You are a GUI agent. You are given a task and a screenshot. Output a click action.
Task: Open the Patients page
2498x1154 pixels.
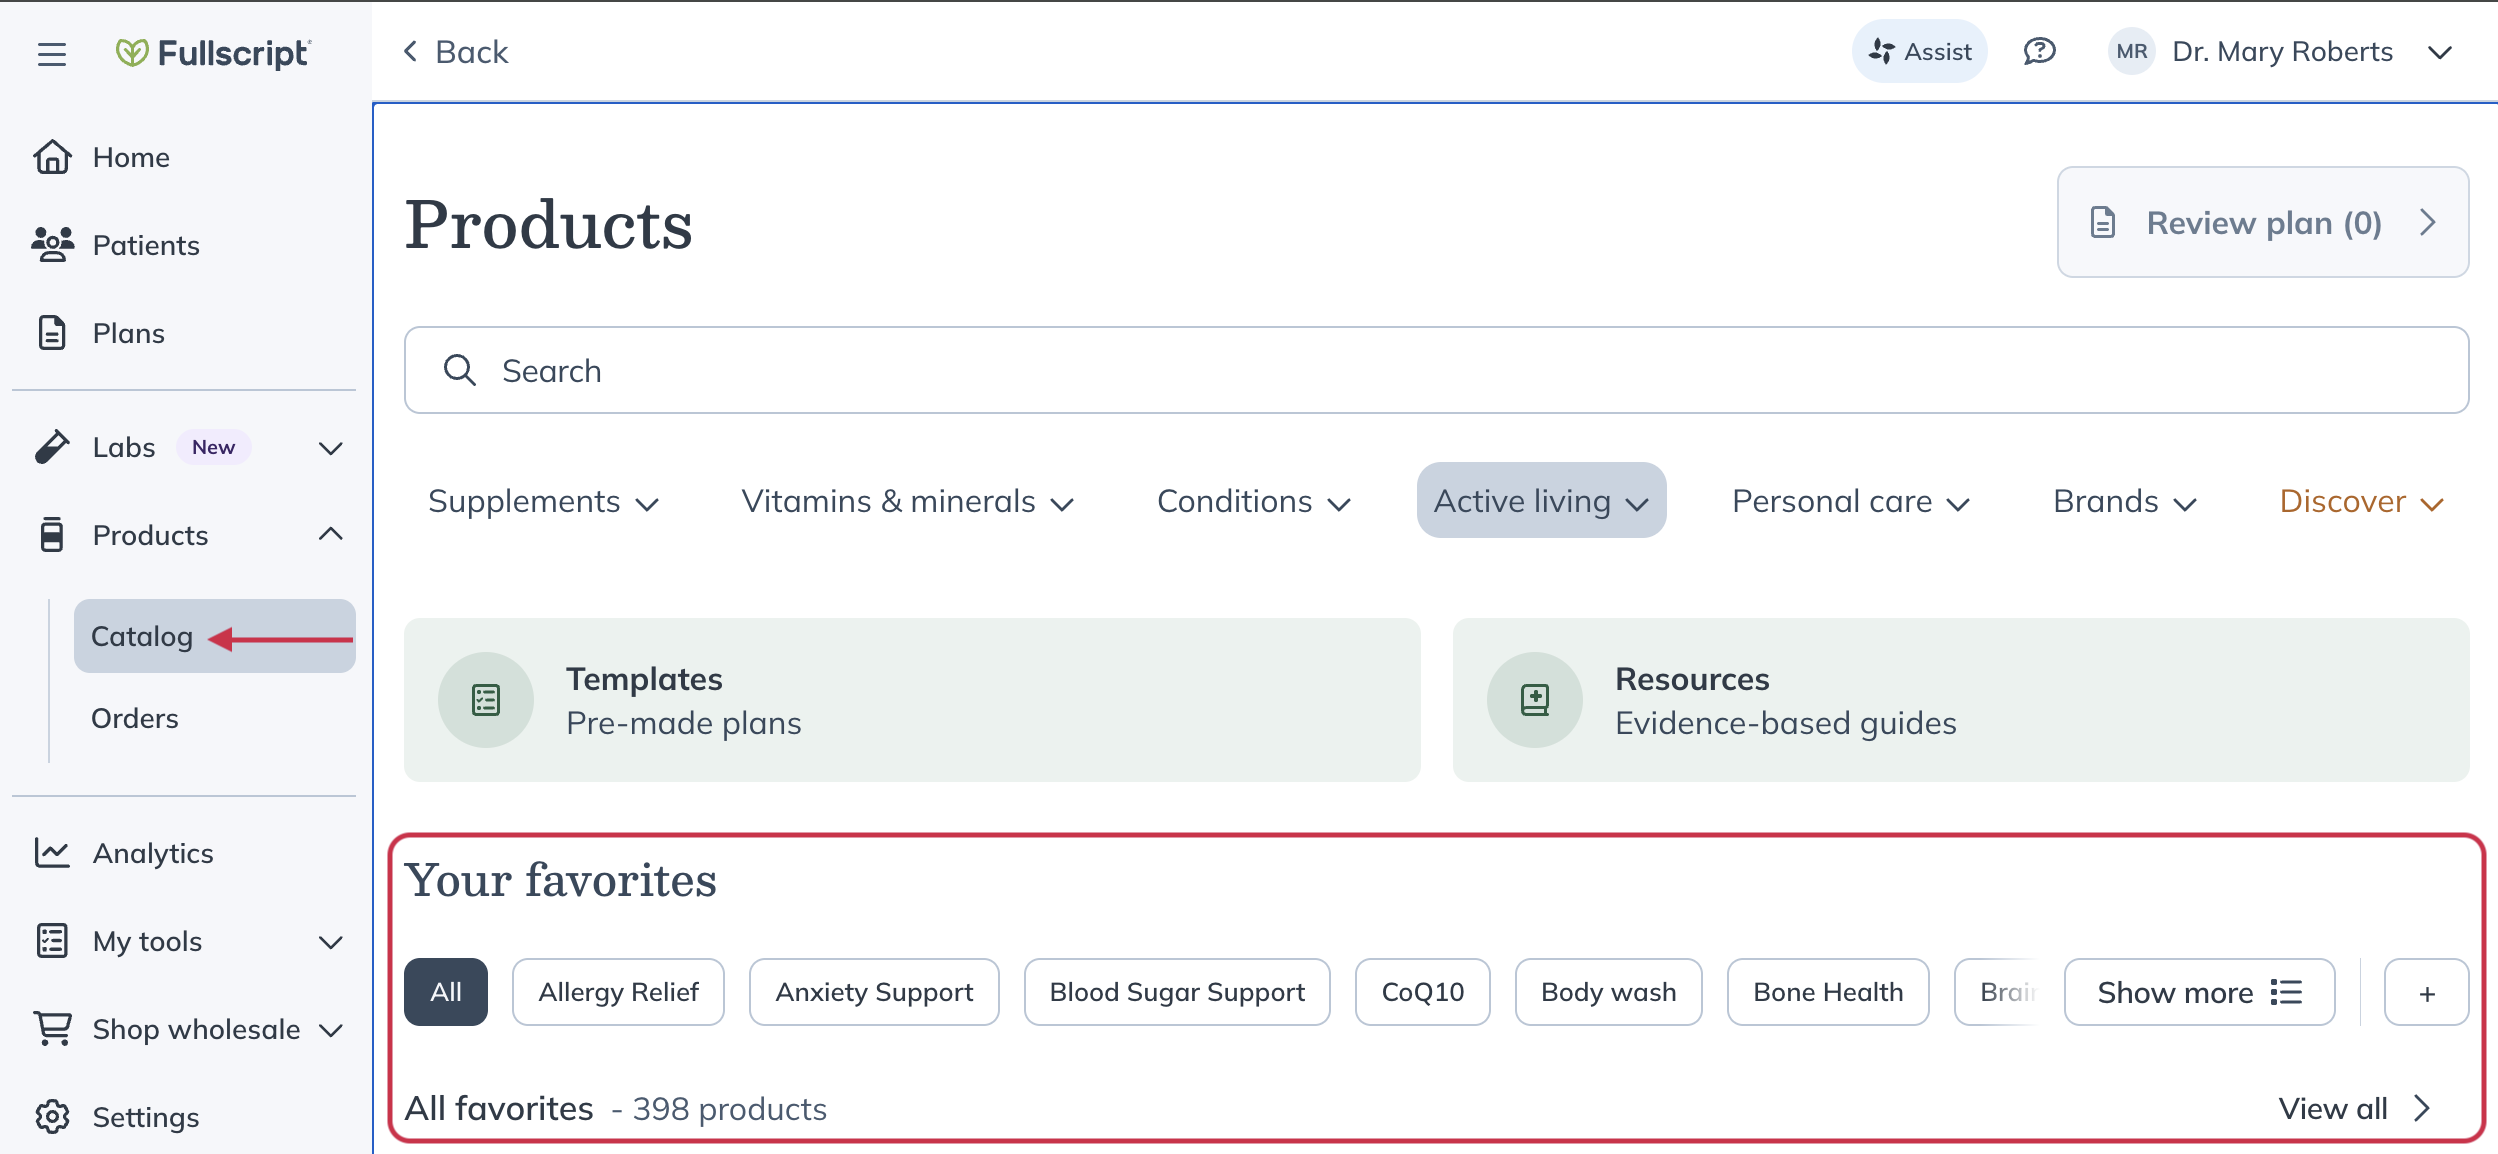click(x=145, y=245)
